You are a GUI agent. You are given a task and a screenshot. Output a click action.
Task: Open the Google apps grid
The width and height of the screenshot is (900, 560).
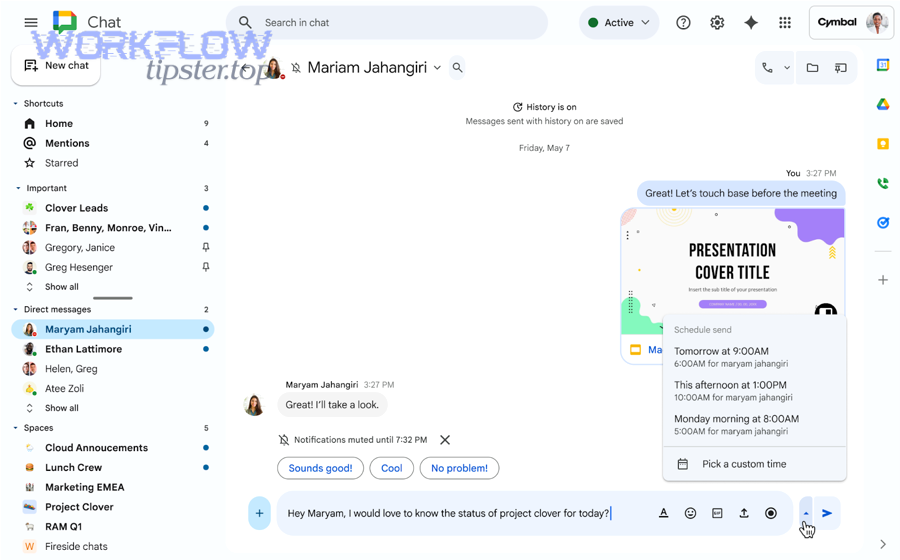tap(785, 22)
